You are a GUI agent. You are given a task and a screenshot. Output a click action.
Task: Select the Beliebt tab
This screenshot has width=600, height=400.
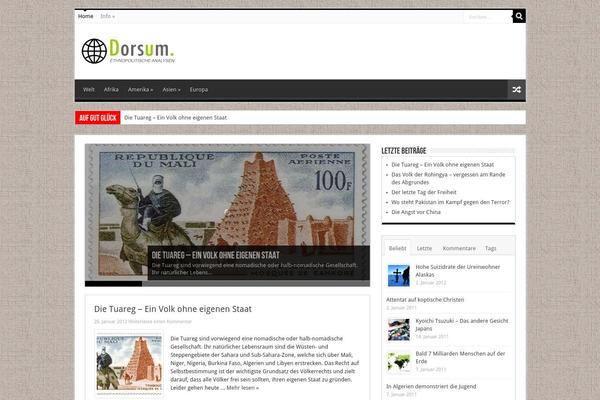pyautogui.click(x=397, y=248)
